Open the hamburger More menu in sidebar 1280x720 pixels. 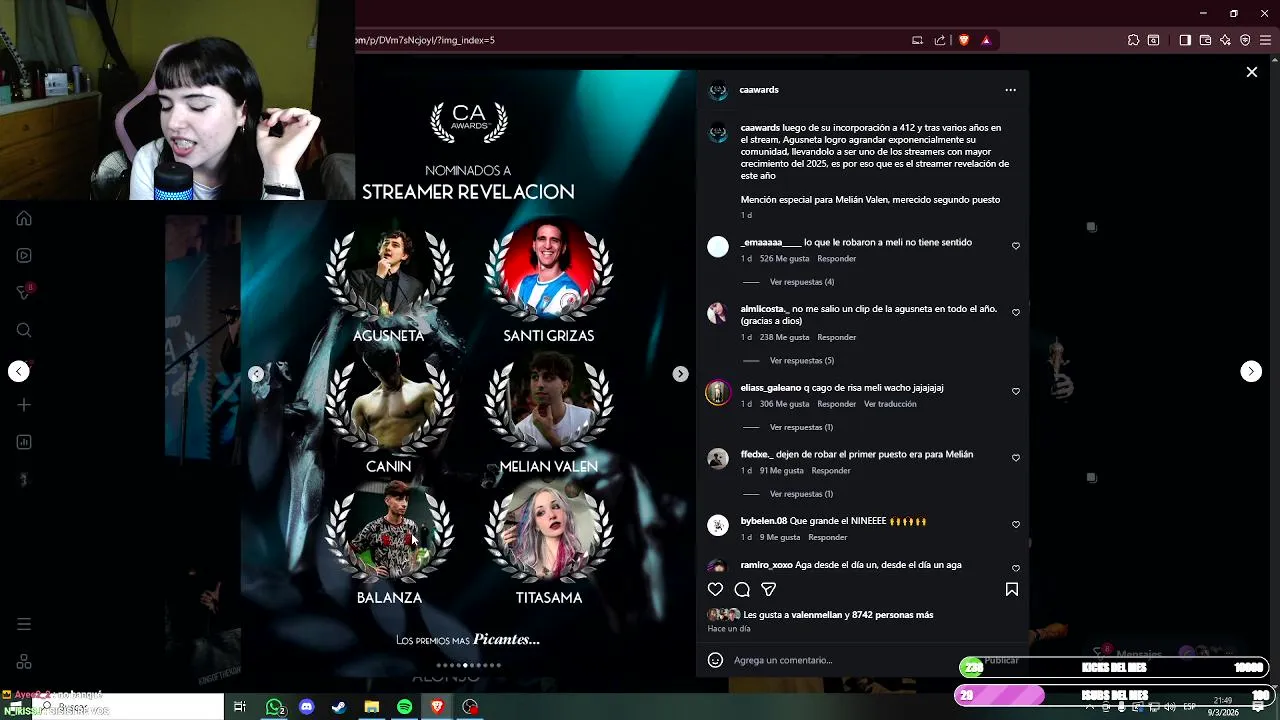(24, 624)
